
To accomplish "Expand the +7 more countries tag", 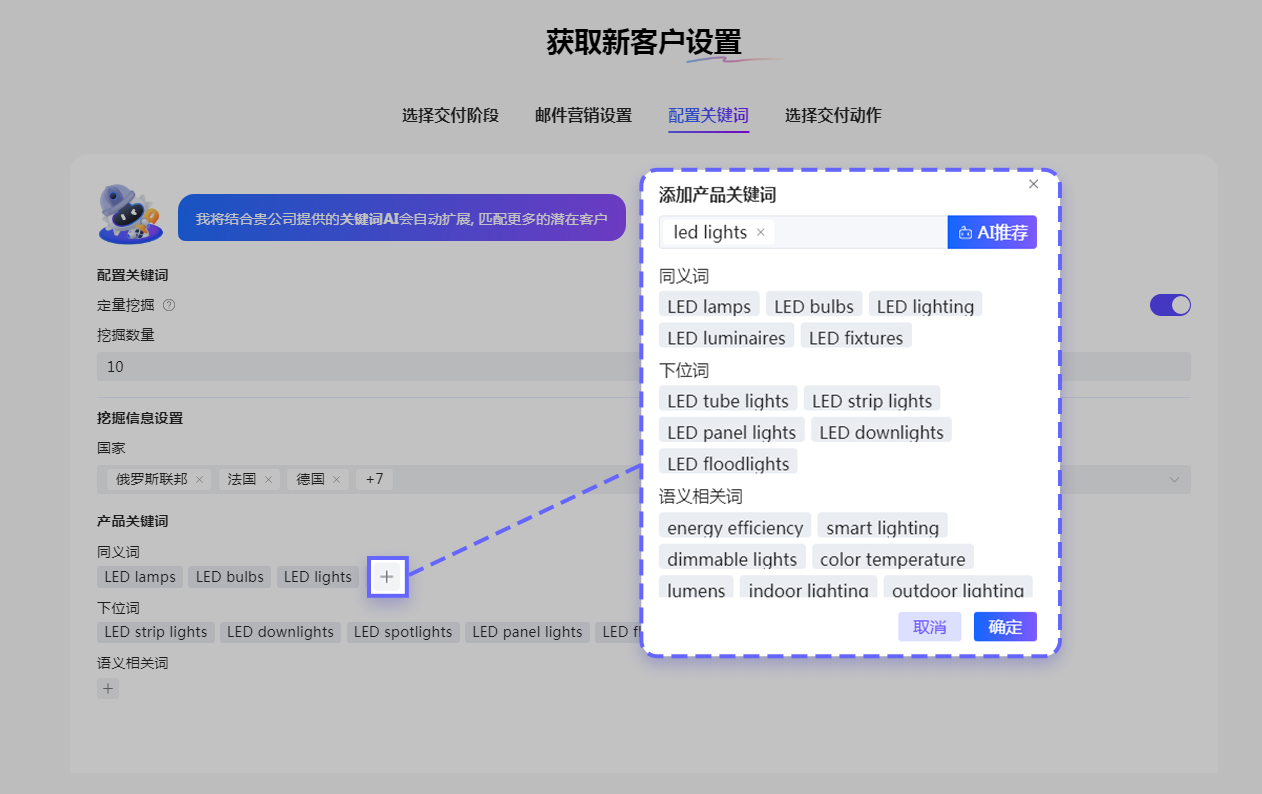I will point(374,480).
